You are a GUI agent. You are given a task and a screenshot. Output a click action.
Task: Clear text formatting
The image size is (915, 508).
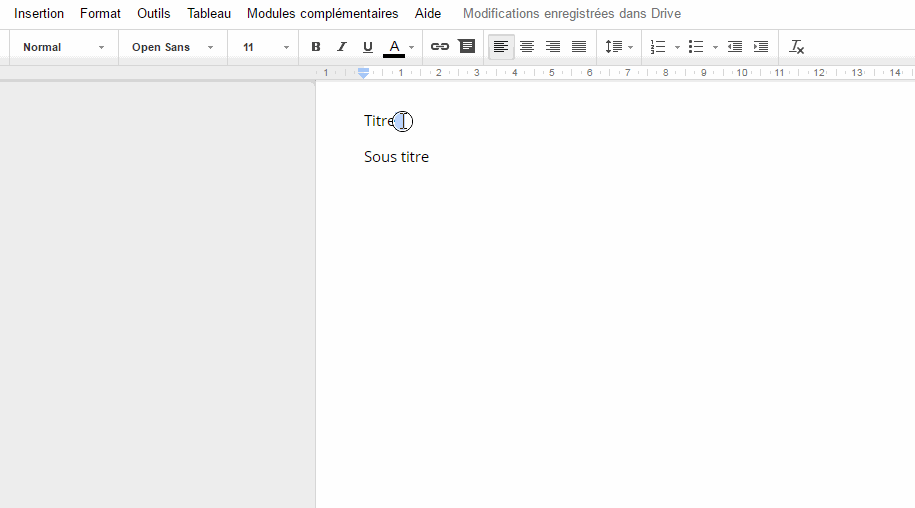tap(797, 47)
